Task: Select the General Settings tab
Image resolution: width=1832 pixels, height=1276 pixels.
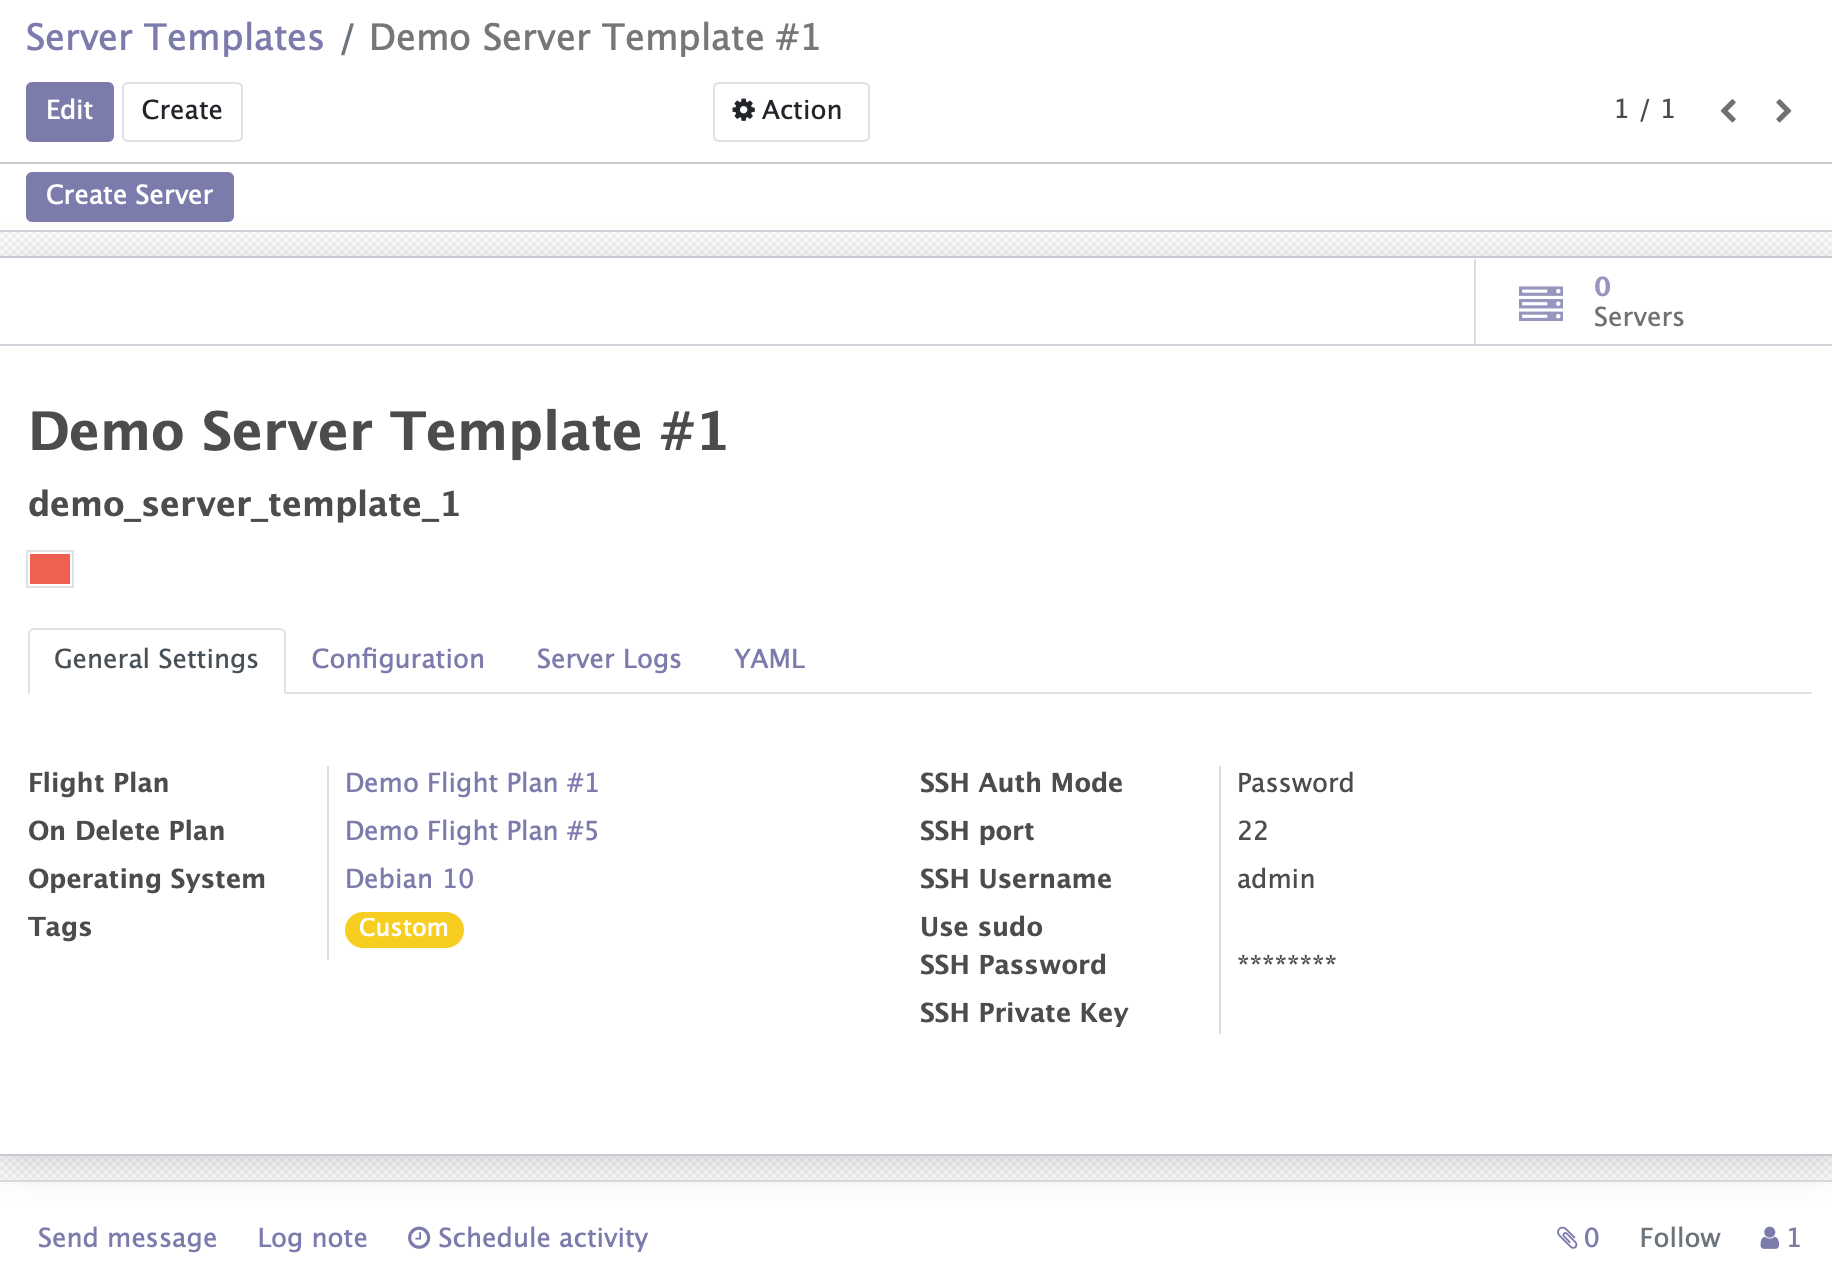Action: (157, 660)
